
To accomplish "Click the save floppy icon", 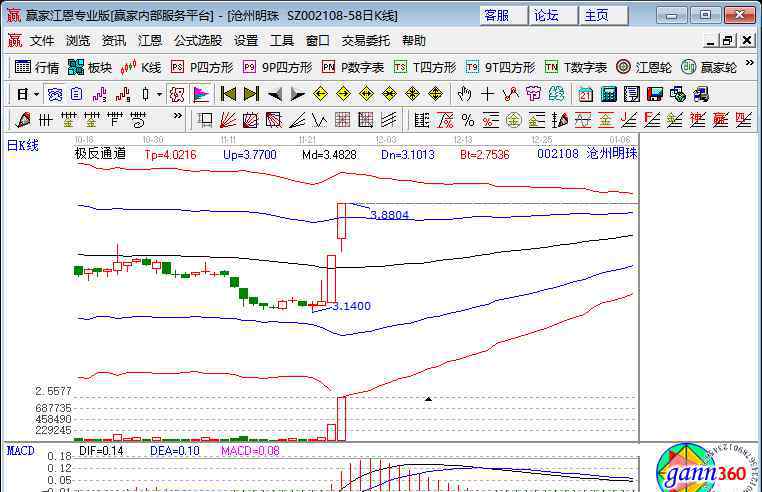I will pos(655,94).
